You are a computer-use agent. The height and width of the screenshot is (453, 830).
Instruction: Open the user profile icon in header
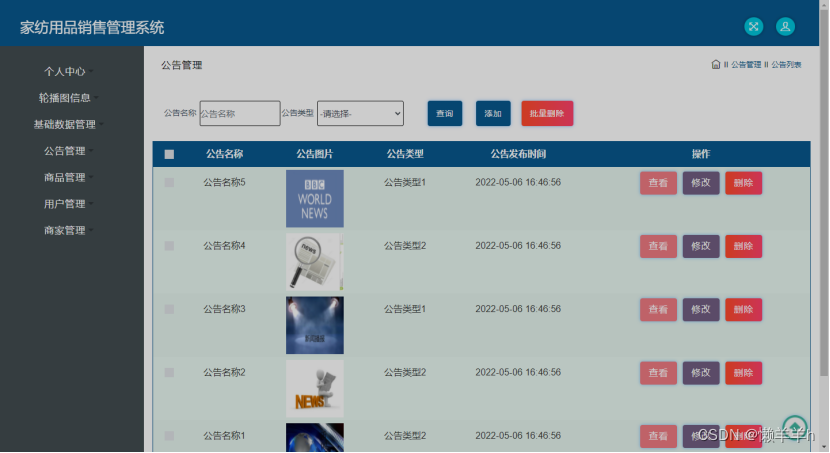[x=785, y=26]
